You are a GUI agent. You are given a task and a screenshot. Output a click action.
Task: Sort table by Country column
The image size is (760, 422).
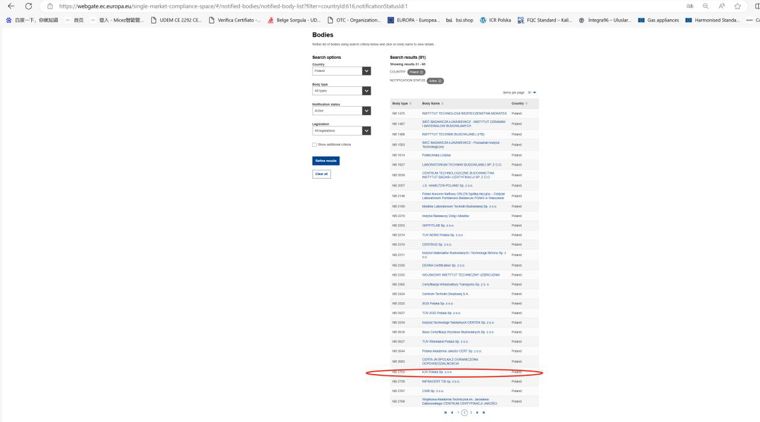[x=520, y=103]
